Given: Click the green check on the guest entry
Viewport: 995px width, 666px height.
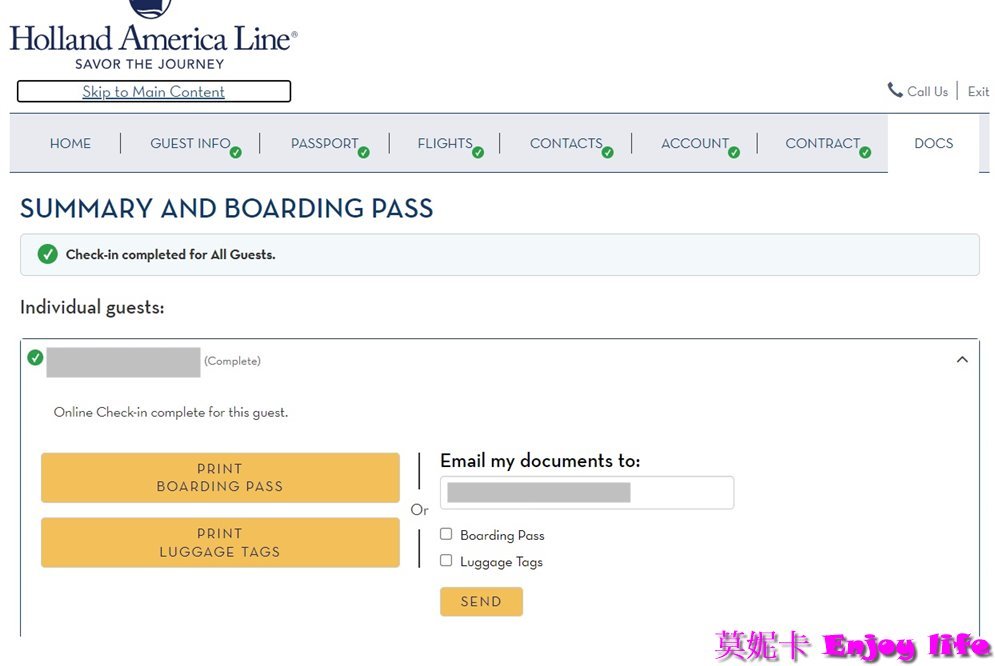Looking at the screenshot, I should pyautogui.click(x=35, y=356).
